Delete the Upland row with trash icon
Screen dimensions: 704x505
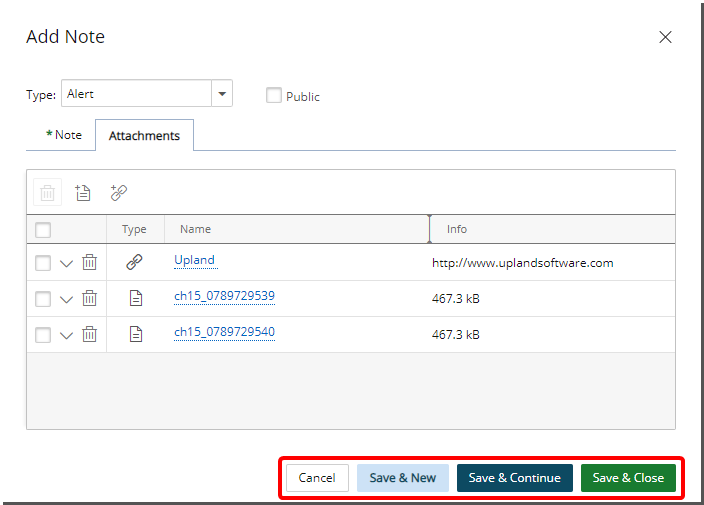point(89,262)
